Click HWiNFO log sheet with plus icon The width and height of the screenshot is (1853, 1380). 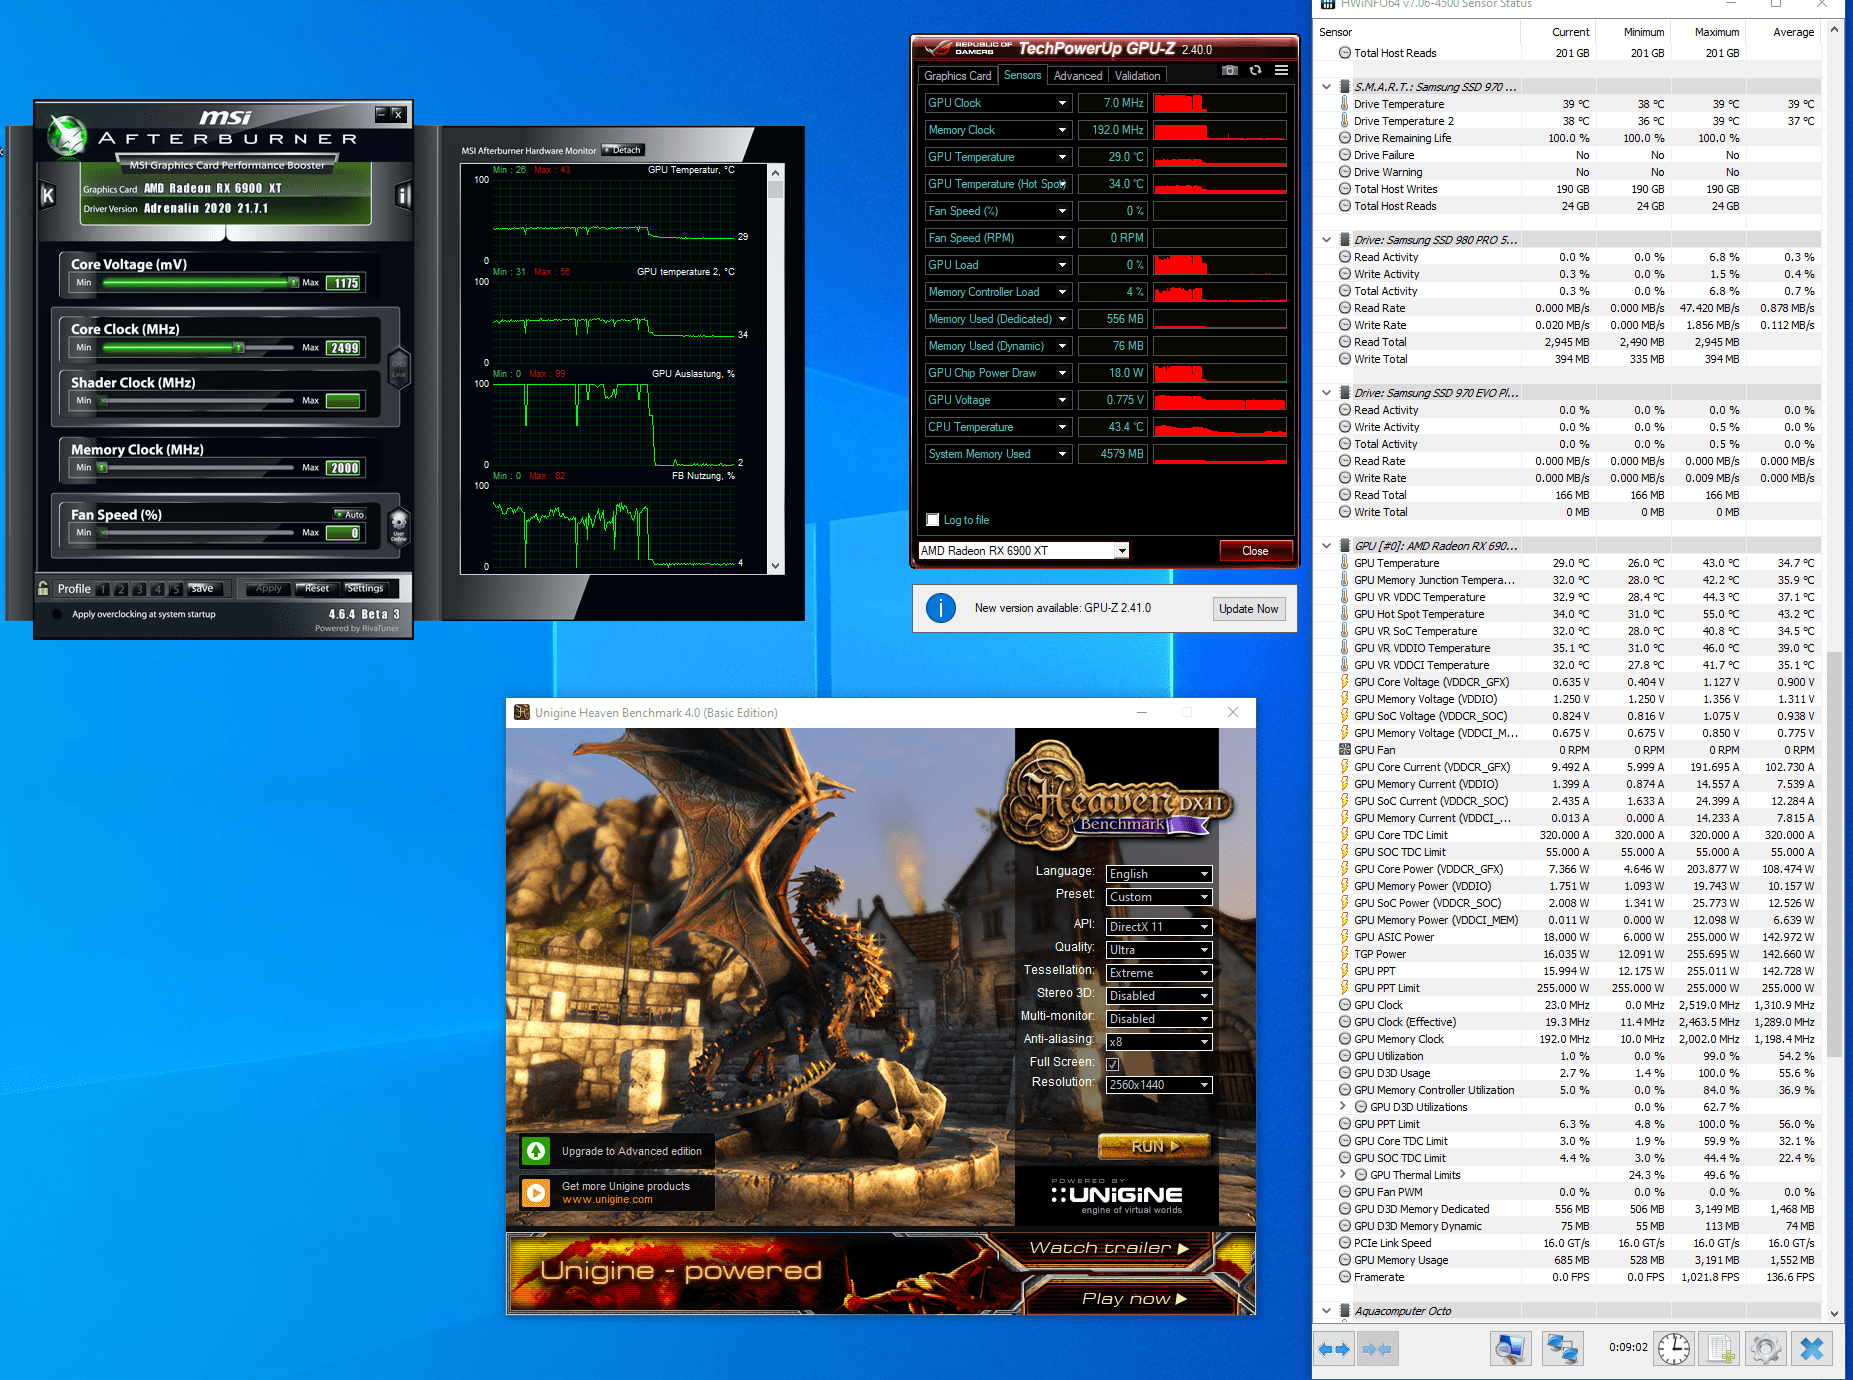pyautogui.click(x=1720, y=1349)
